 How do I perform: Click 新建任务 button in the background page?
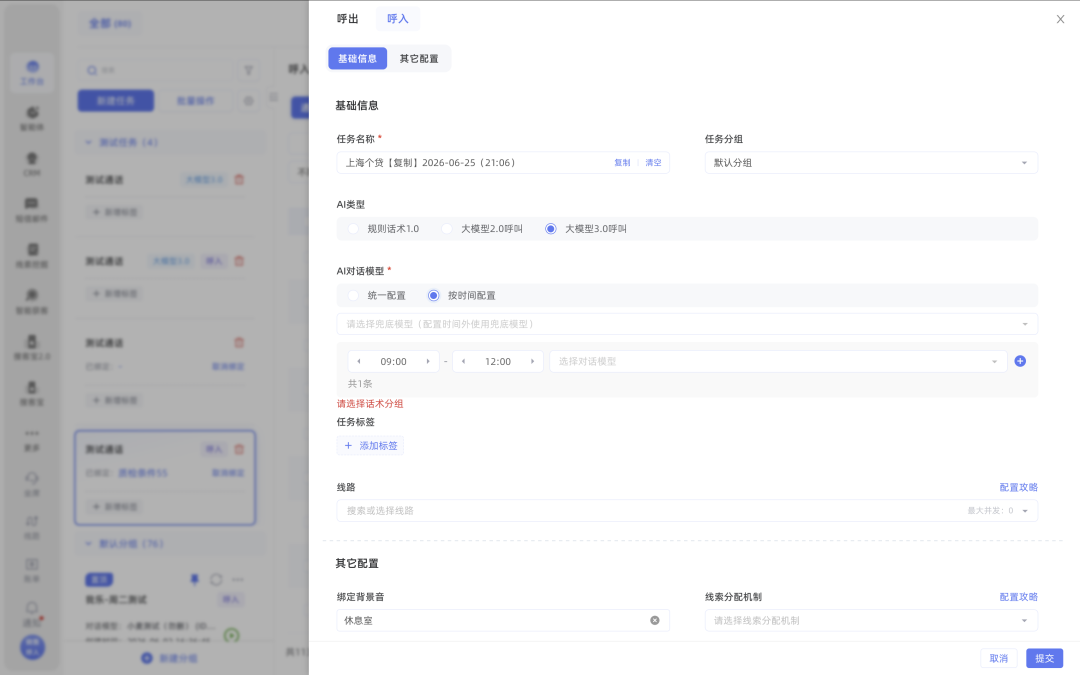tap(116, 101)
